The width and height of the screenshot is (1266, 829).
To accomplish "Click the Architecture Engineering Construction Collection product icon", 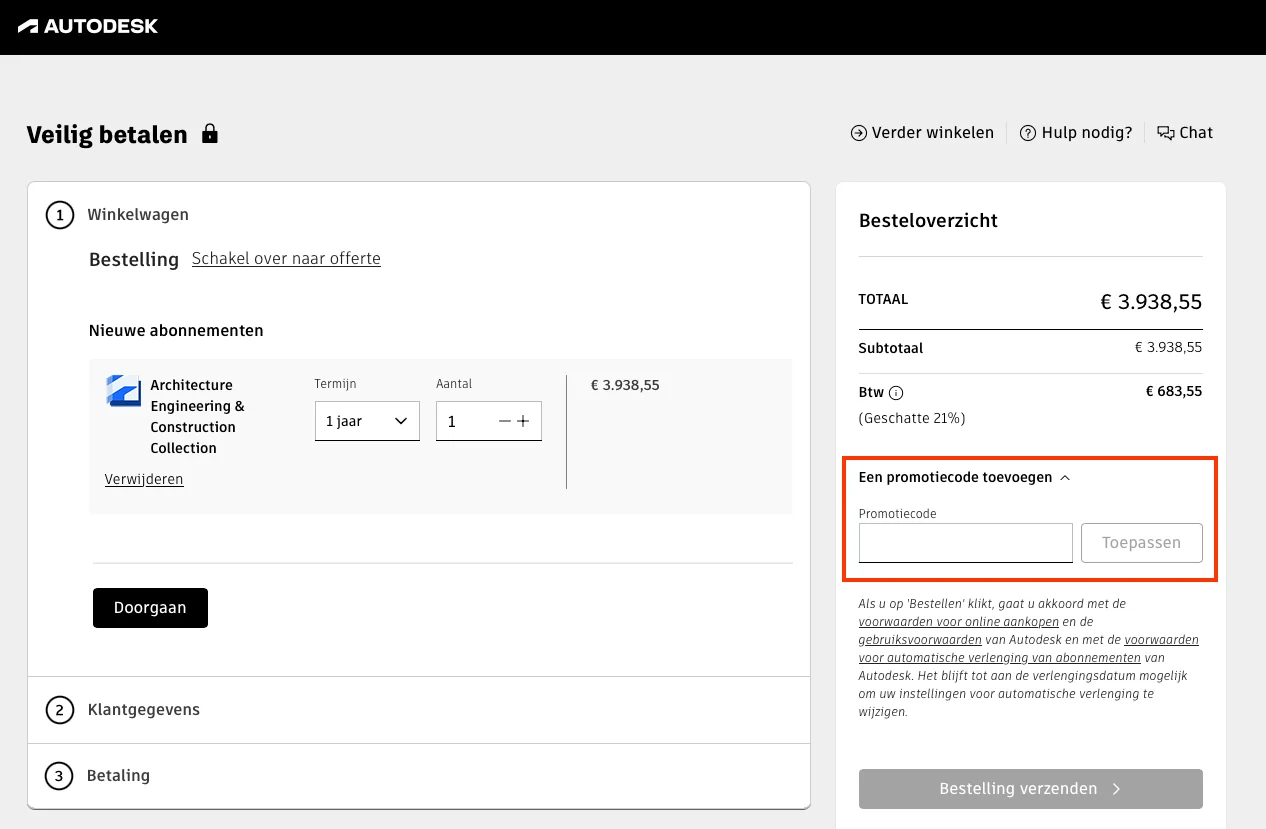I will point(123,391).
